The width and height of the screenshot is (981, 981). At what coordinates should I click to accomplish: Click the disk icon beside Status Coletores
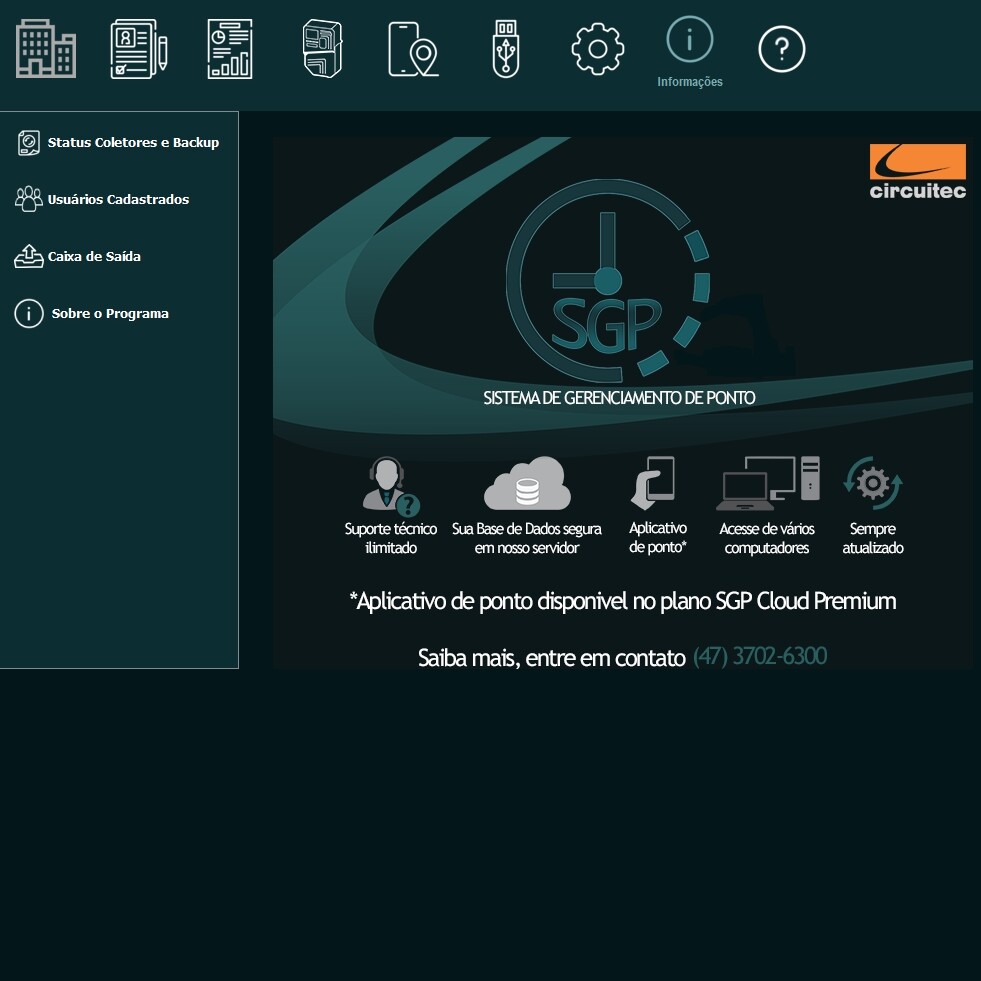(x=29, y=143)
